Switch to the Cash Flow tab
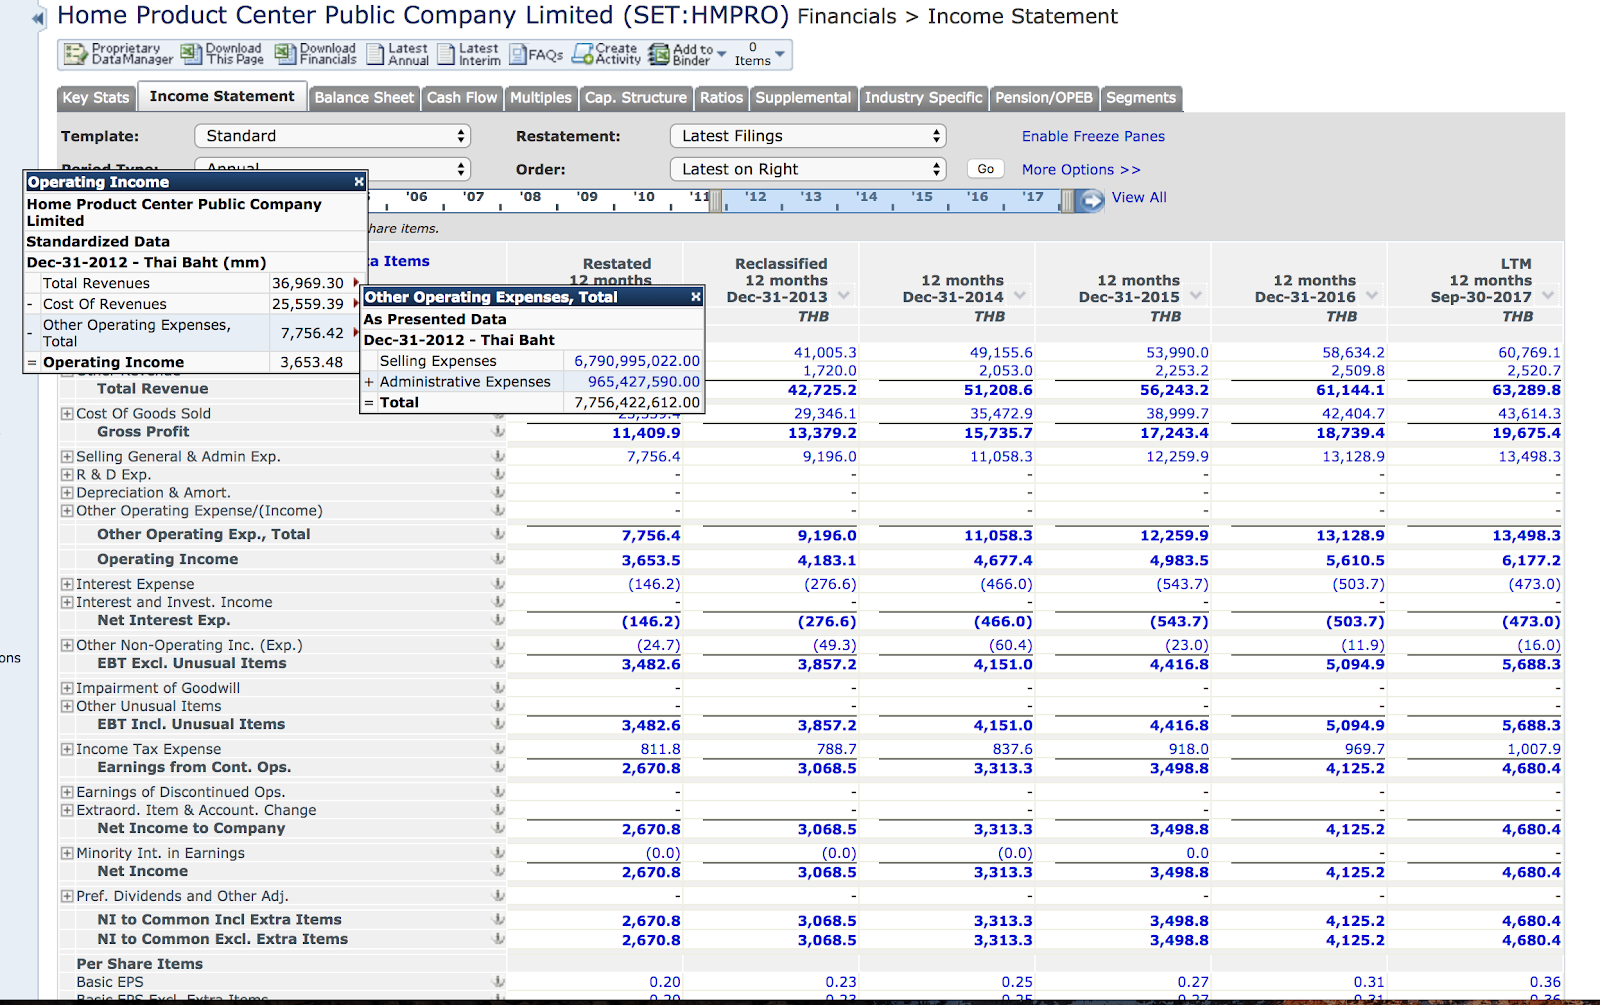The width and height of the screenshot is (1600, 1005). (461, 98)
